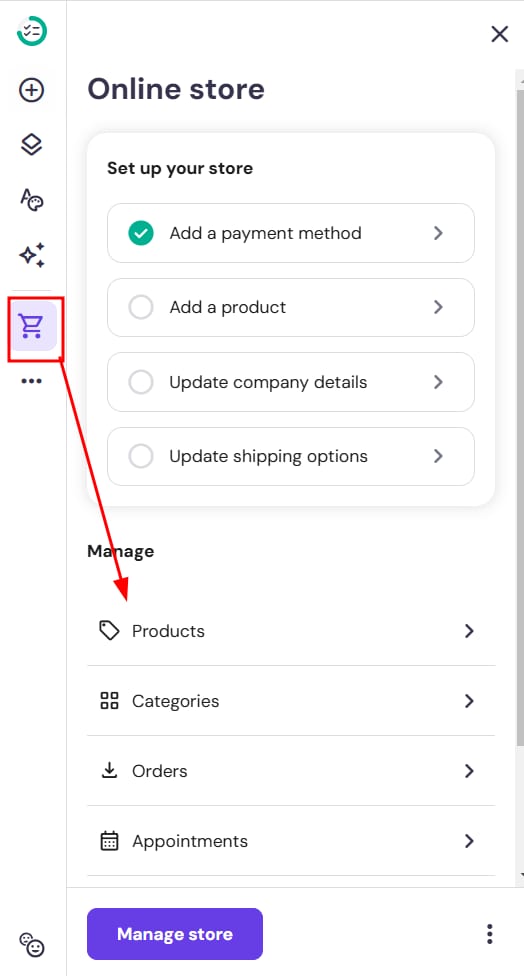
Task: Open the three-dot more sidebar icon
Action: [x=32, y=381]
